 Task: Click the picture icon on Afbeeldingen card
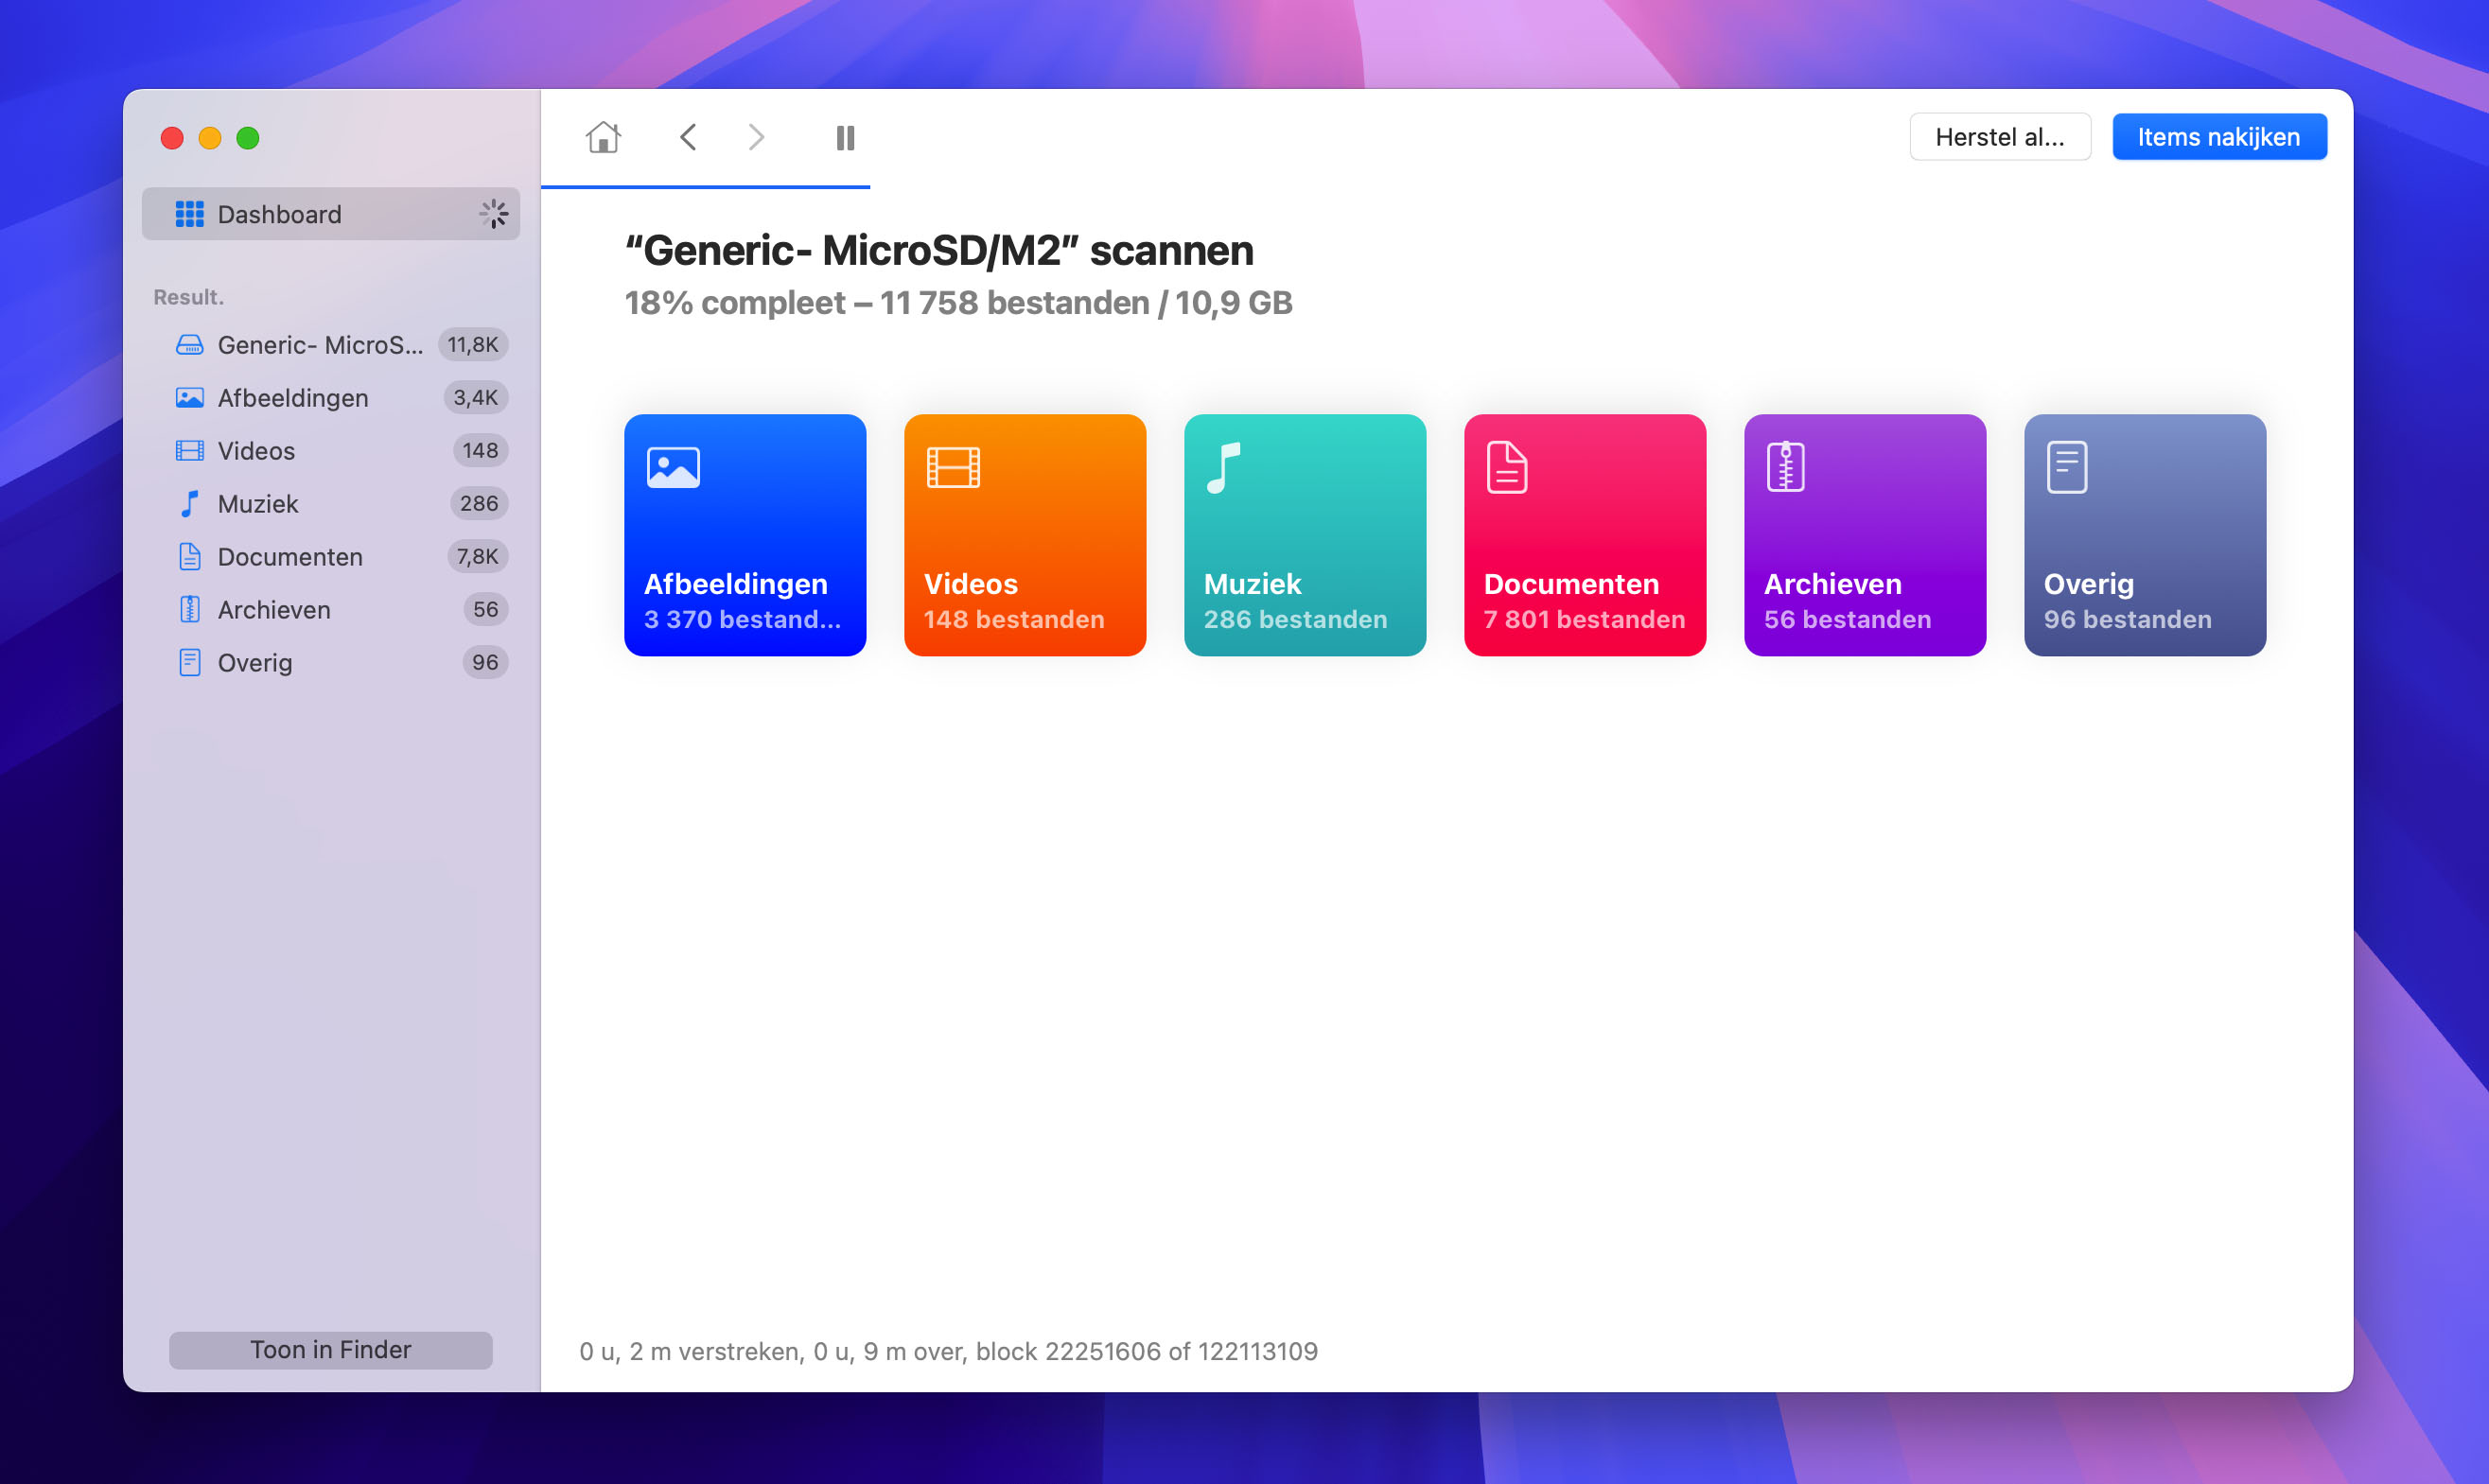[x=673, y=467]
